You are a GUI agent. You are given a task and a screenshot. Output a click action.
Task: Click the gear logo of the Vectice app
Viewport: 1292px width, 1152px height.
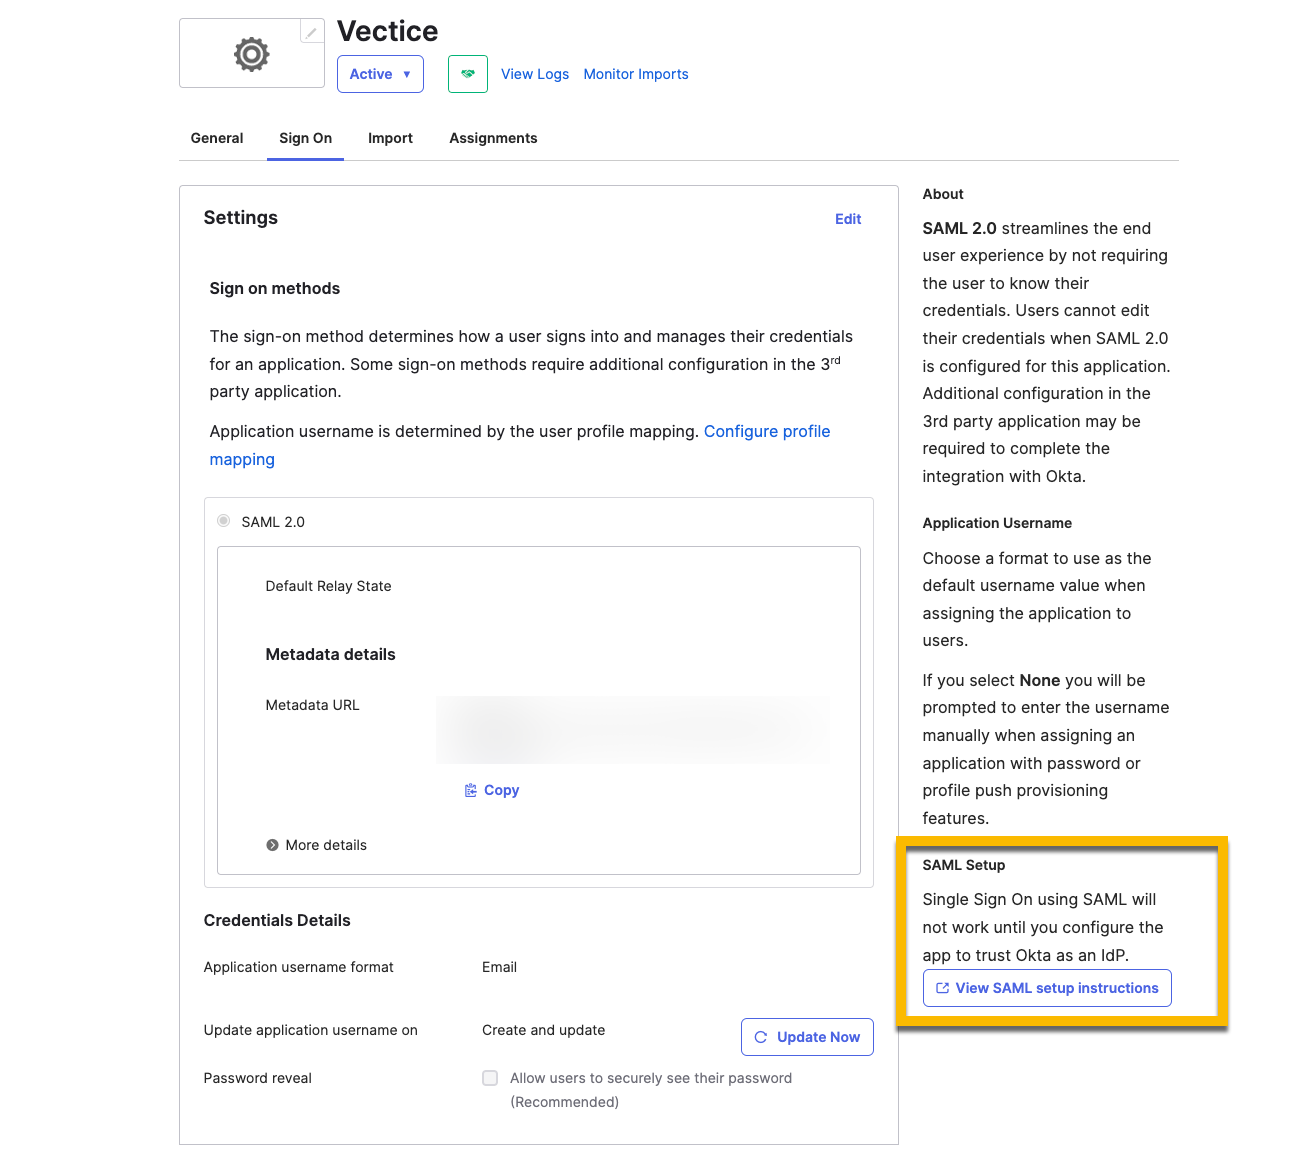pos(251,54)
